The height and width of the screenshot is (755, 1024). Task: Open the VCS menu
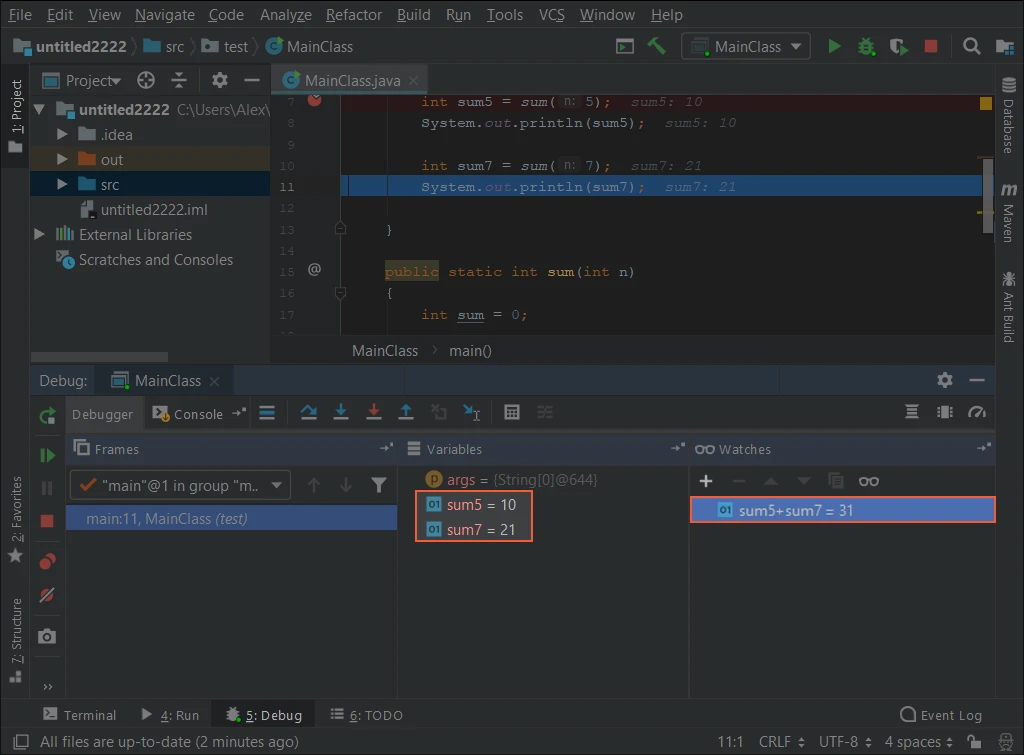pyautogui.click(x=551, y=14)
